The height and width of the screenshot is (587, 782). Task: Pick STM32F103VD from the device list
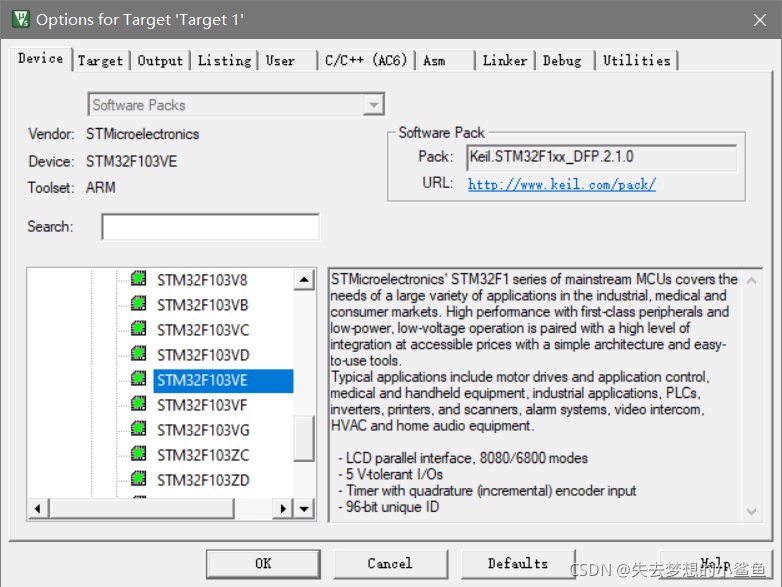[203, 355]
